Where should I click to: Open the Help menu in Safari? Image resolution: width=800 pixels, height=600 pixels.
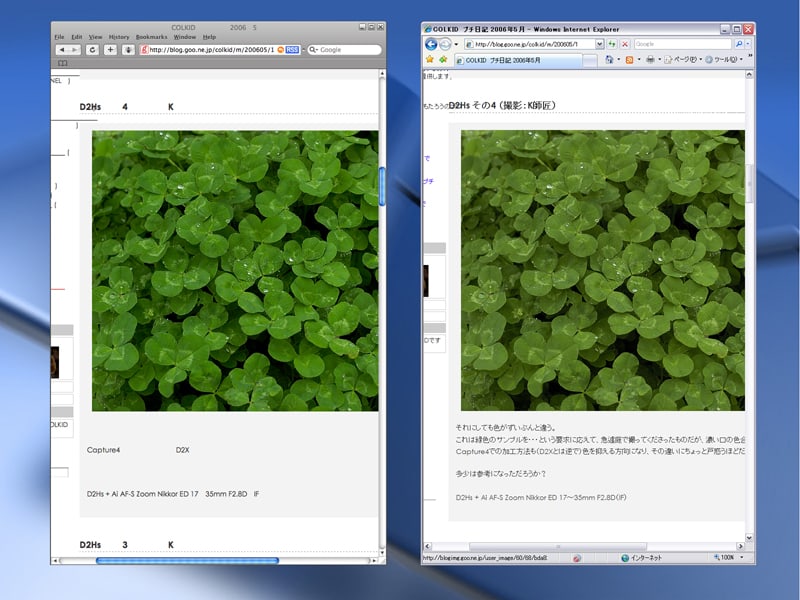click(x=209, y=37)
